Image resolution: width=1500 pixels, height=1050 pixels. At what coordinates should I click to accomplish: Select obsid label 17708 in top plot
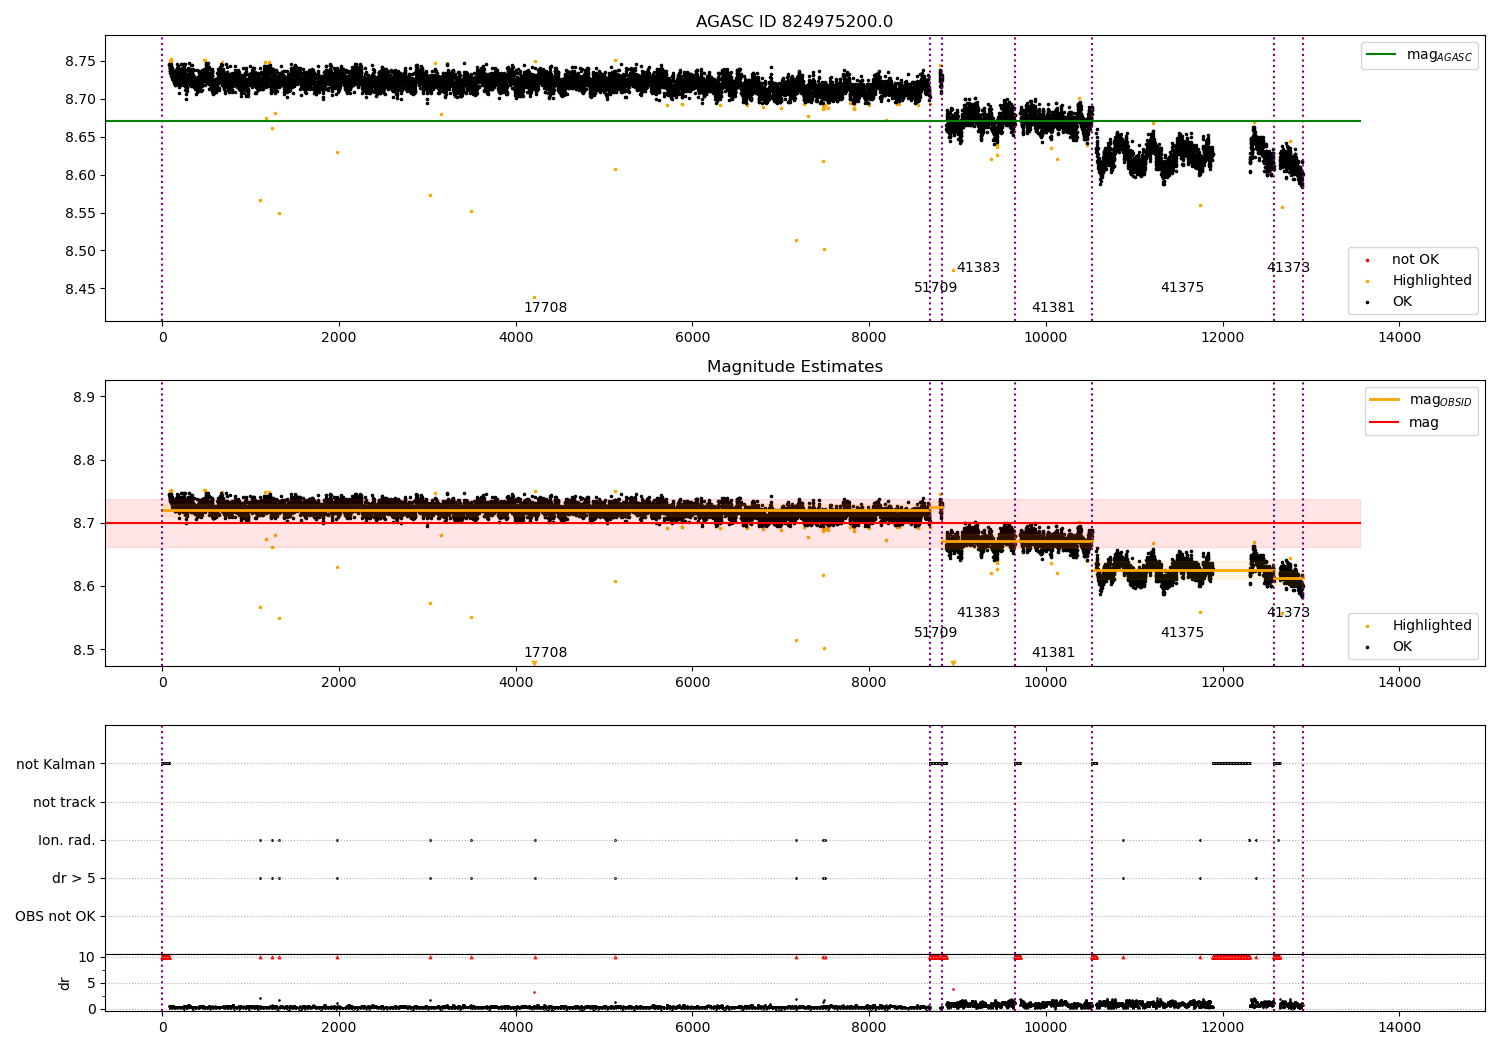545,308
